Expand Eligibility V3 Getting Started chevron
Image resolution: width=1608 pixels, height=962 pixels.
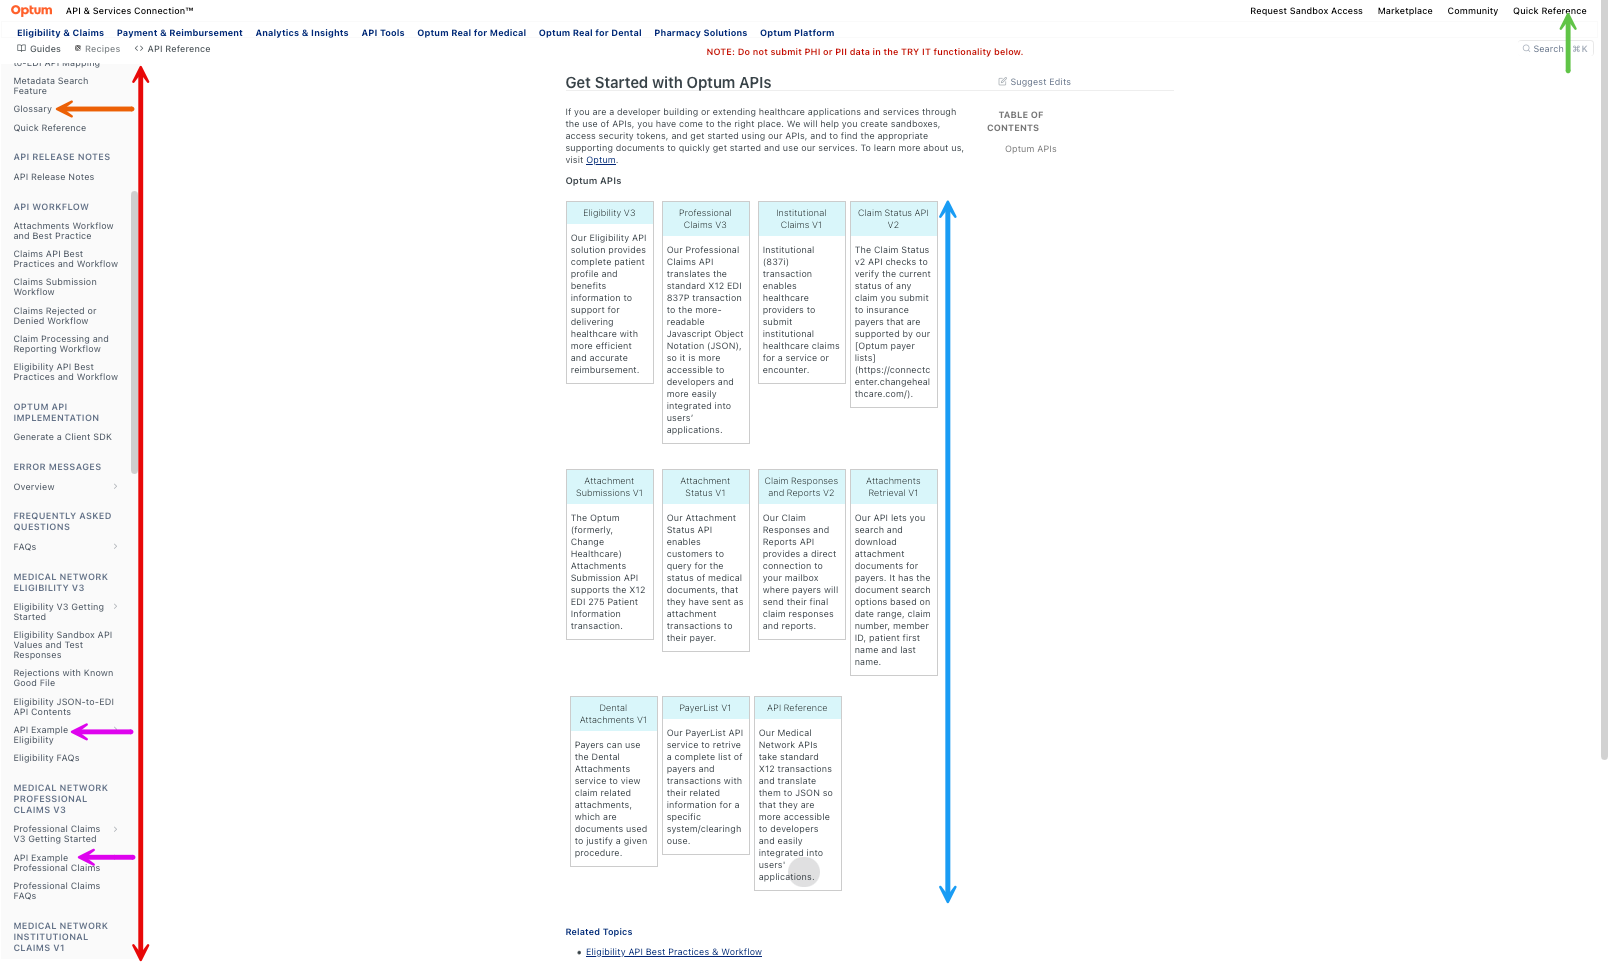click(x=116, y=607)
